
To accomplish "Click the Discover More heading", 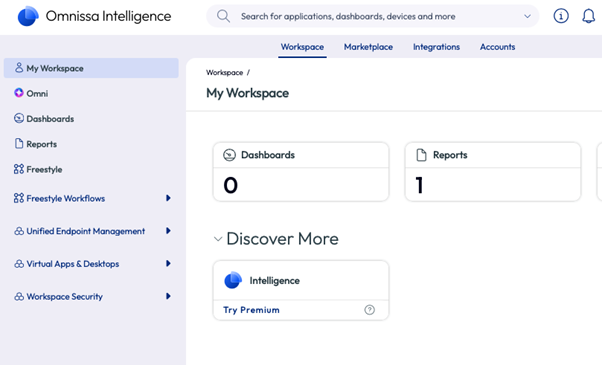I will tap(282, 239).
